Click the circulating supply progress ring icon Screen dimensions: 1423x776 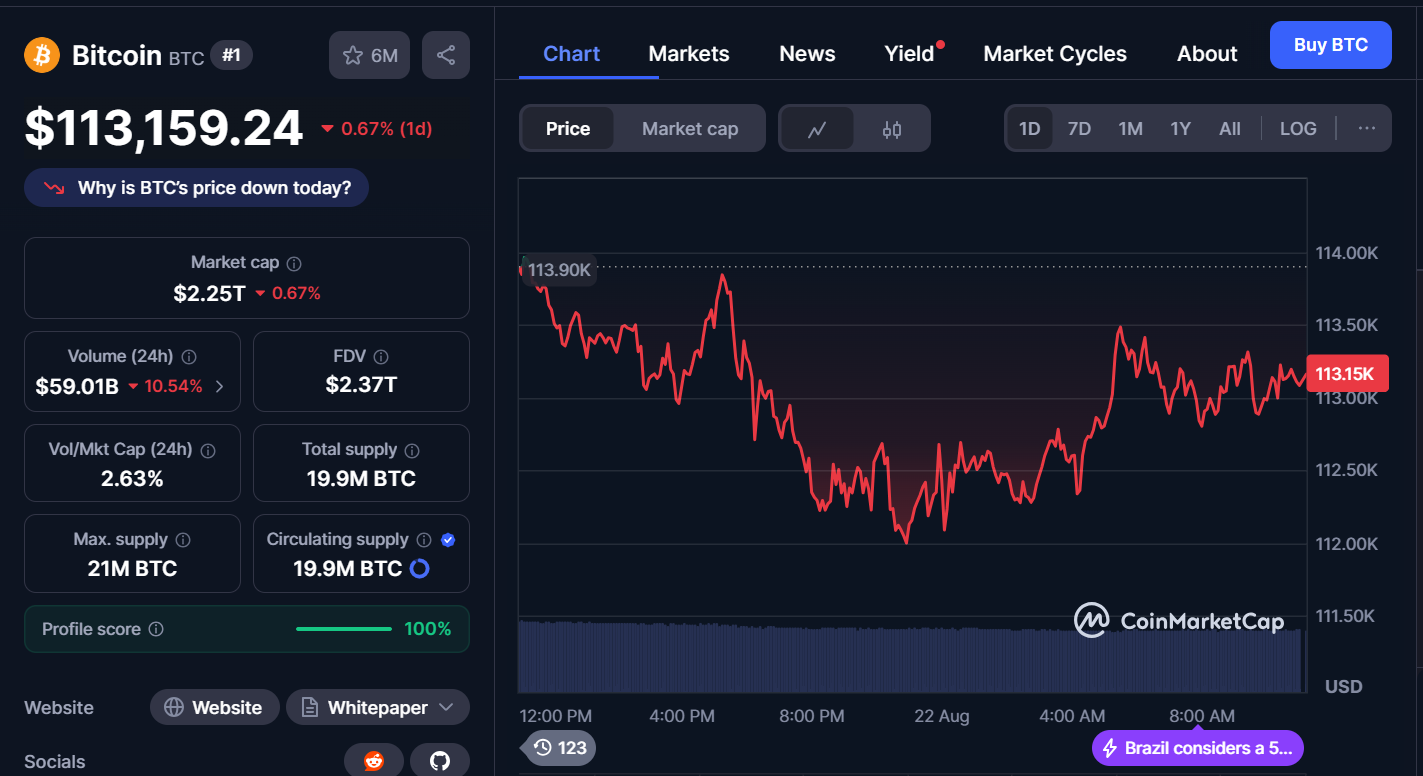(x=420, y=569)
